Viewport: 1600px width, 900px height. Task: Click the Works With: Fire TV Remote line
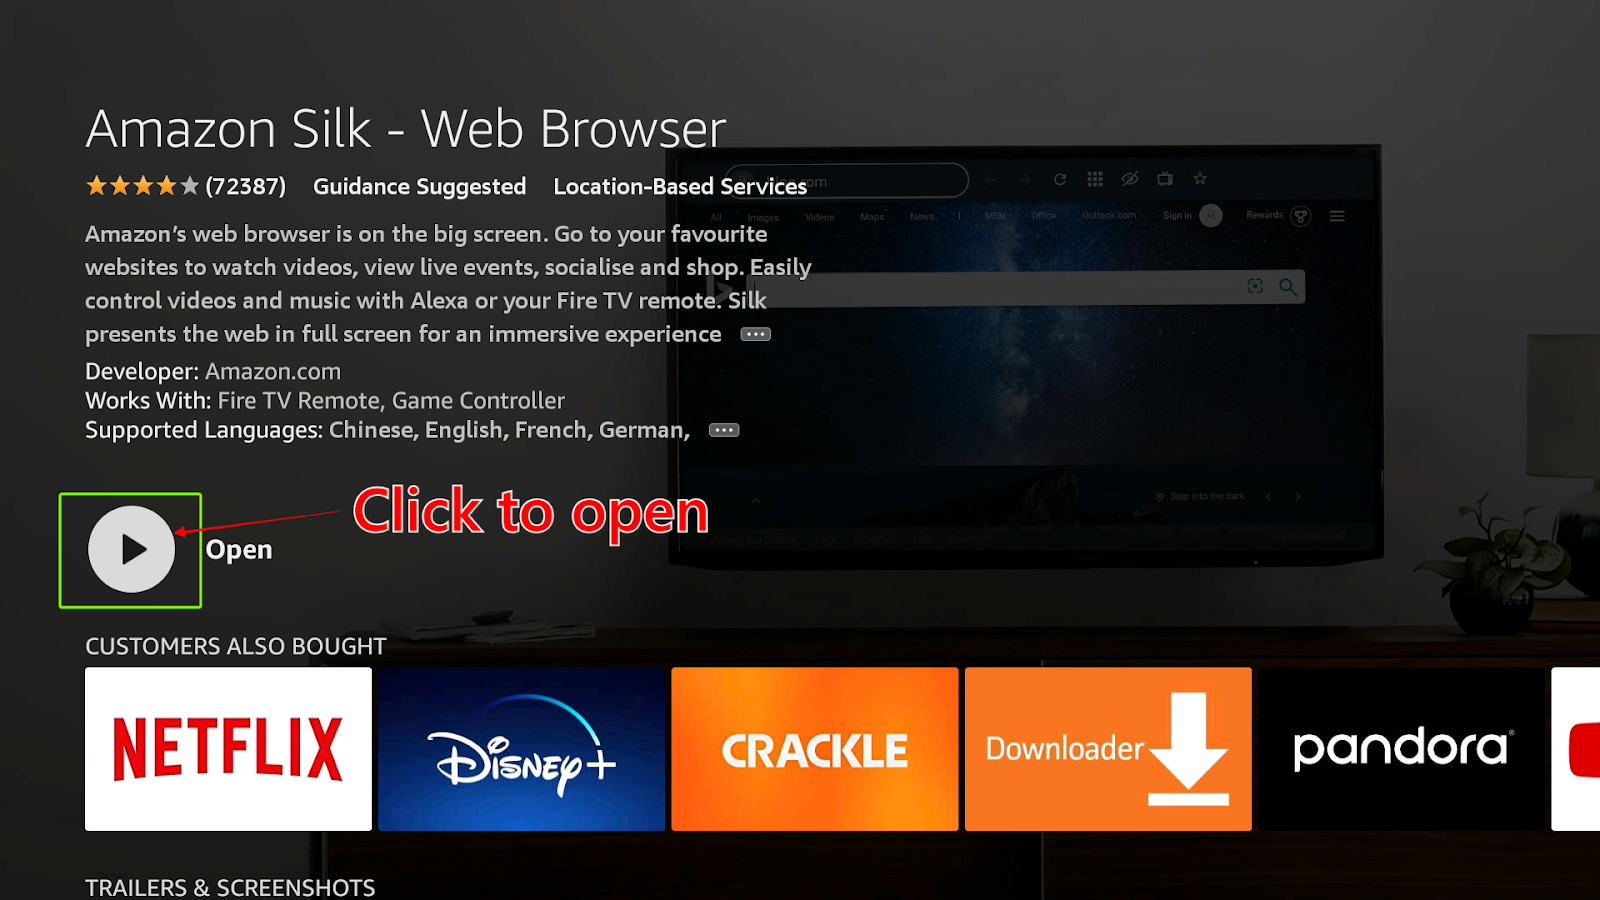click(325, 400)
